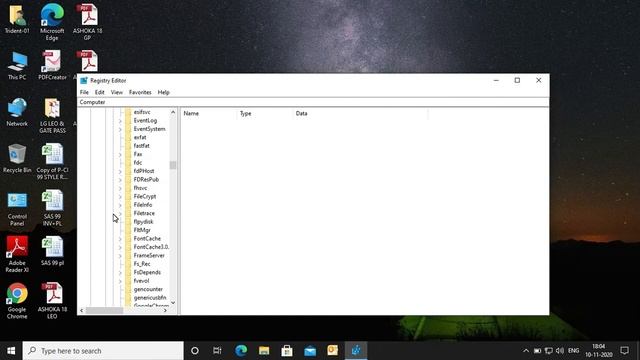The image size is (640, 360).
Task: Select the FltMgr key in the tree
Action: 142,230
